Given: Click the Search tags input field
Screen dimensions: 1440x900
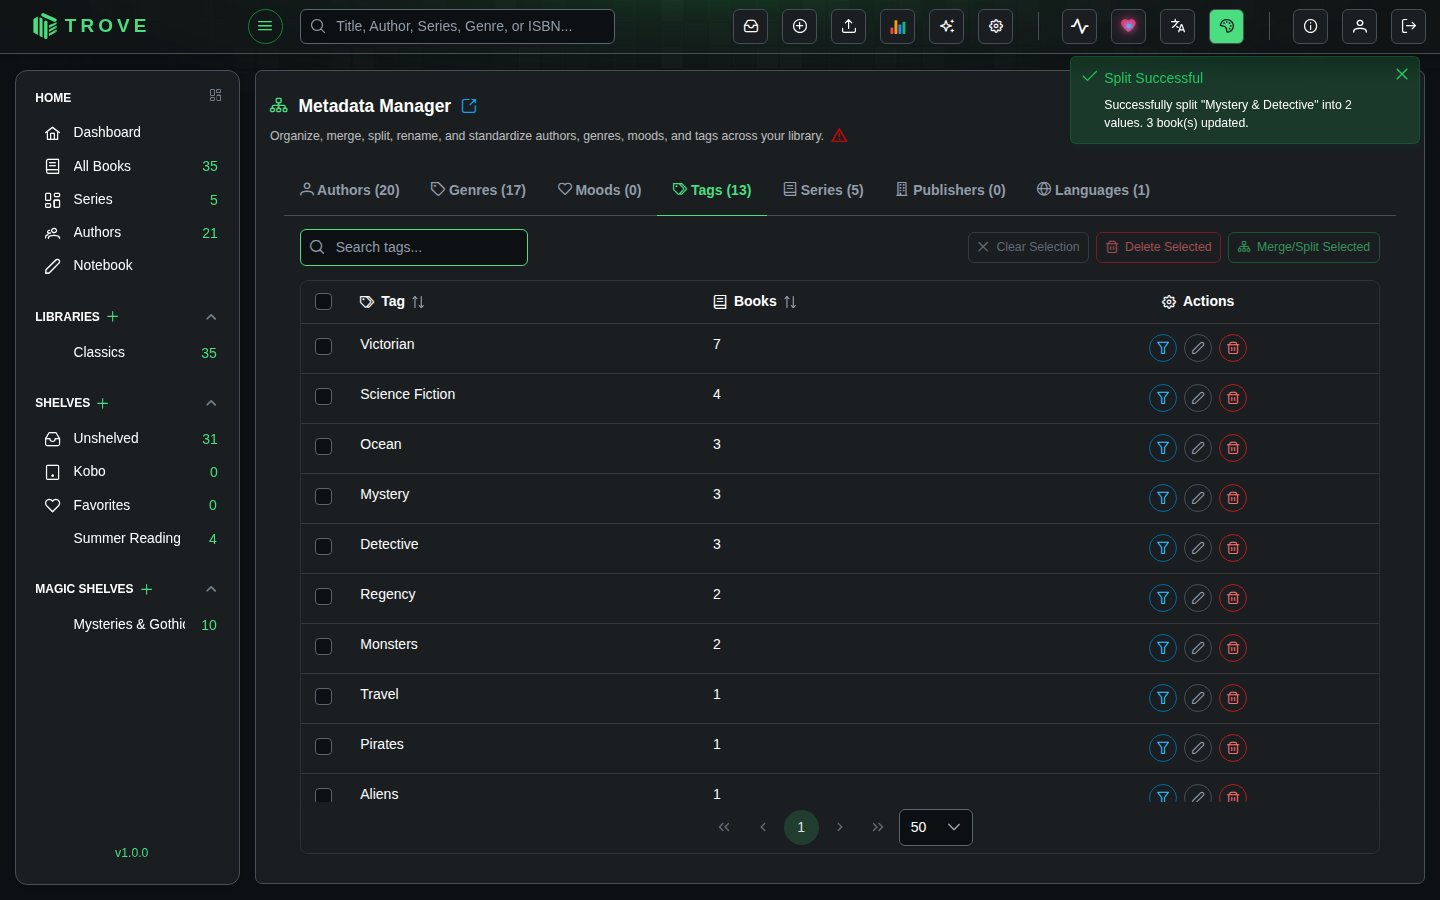Looking at the screenshot, I should click(414, 247).
